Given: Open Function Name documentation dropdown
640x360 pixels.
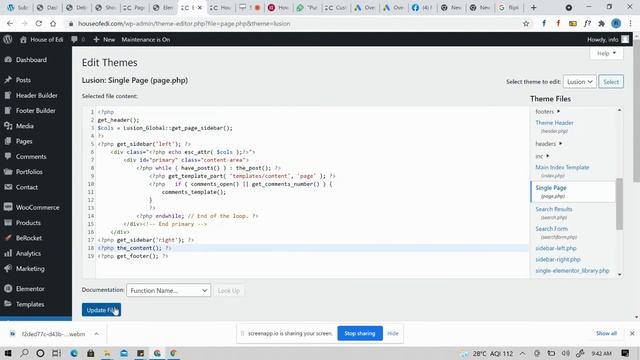Looking at the screenshot, I should [169, 291].
